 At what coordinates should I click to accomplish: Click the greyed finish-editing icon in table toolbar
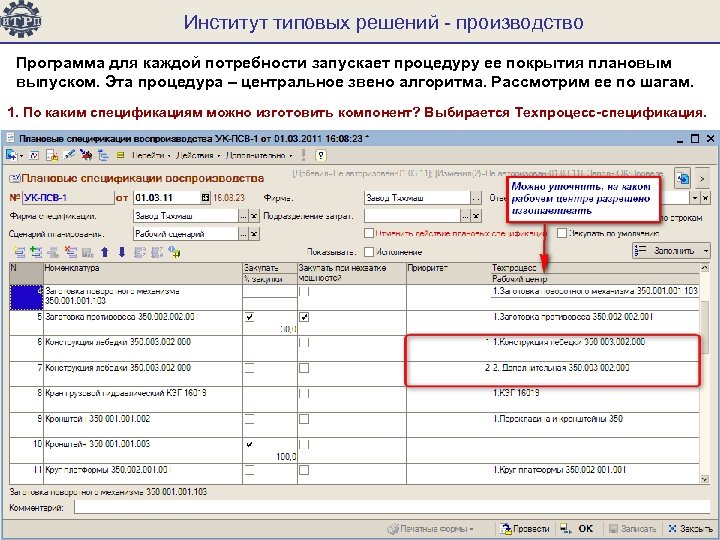pos(87,252)
